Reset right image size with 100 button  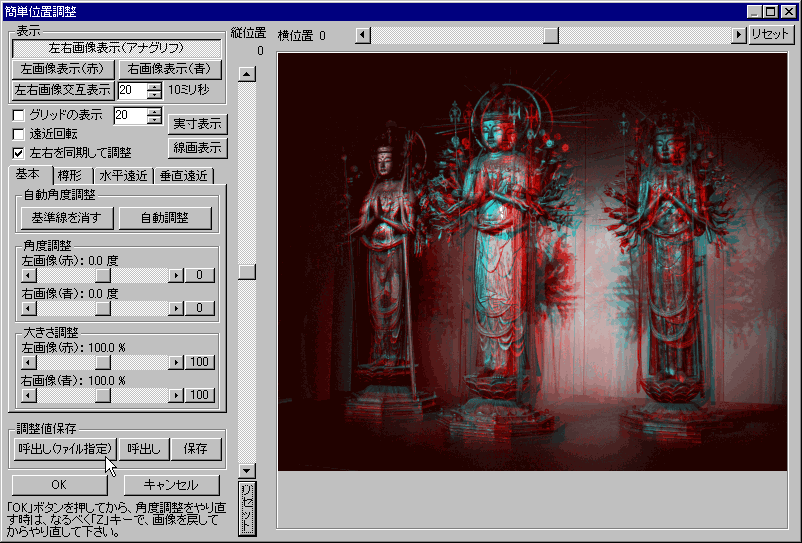point(199,395)
